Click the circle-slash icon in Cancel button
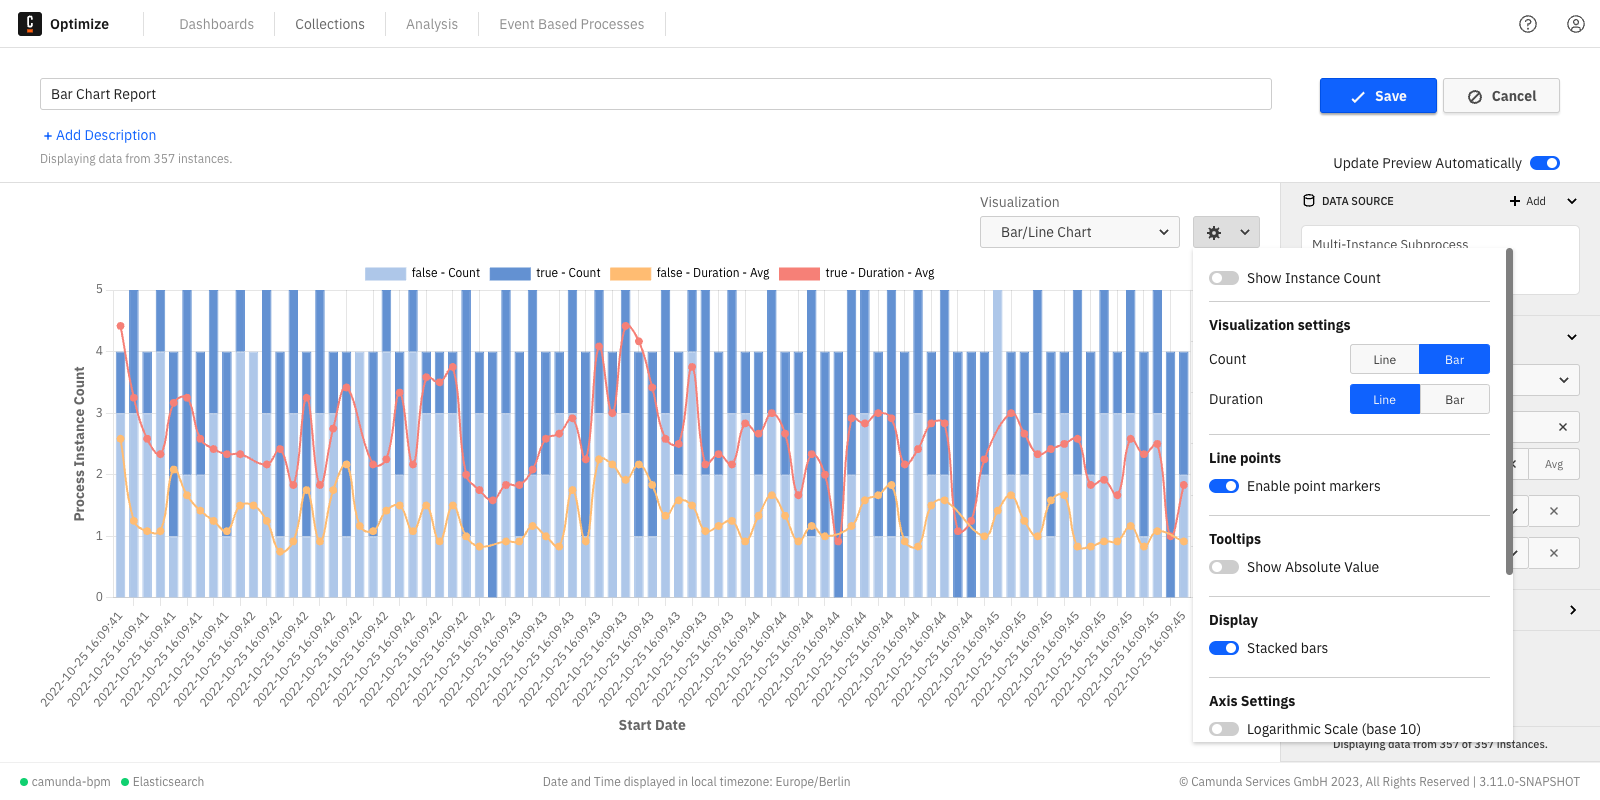Screen dimensions: 1600x800 [1475, 97]
